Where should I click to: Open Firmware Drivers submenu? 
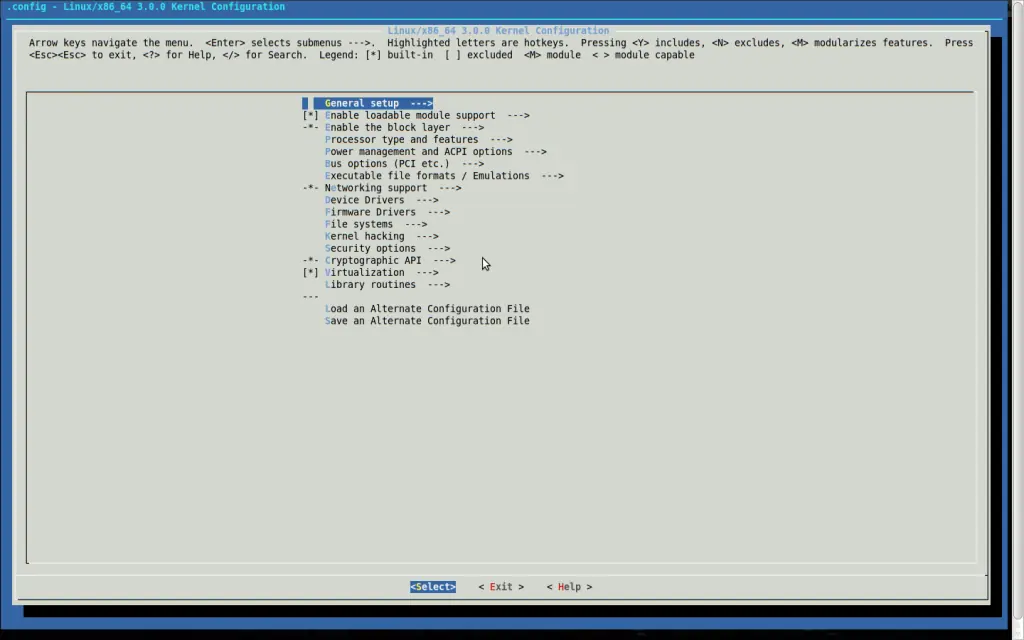click(x=387, y=212)
